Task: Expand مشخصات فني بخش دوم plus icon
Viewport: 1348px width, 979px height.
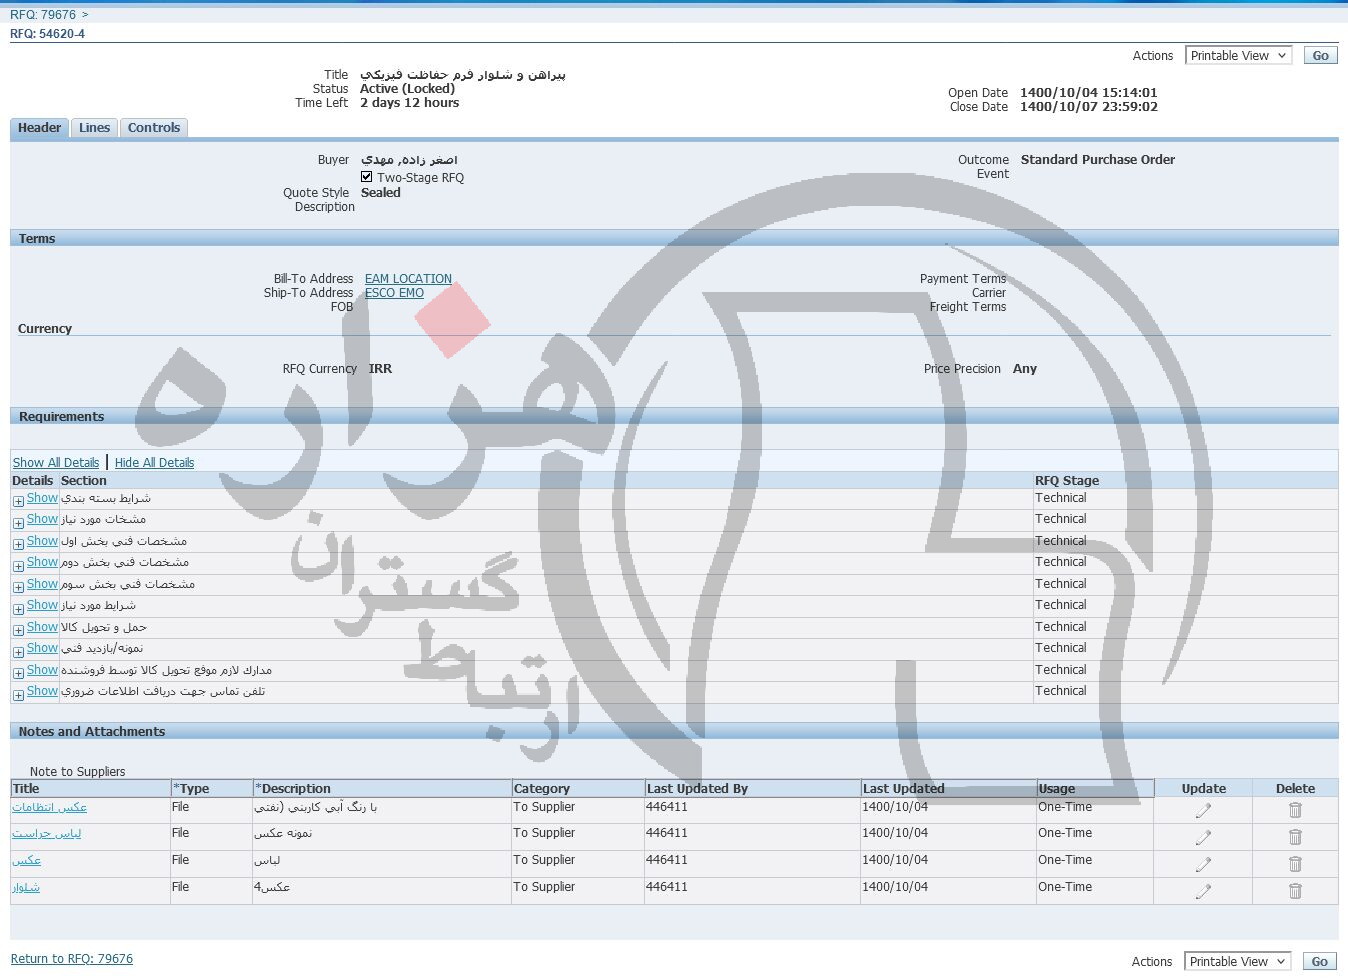Action: 18,566
